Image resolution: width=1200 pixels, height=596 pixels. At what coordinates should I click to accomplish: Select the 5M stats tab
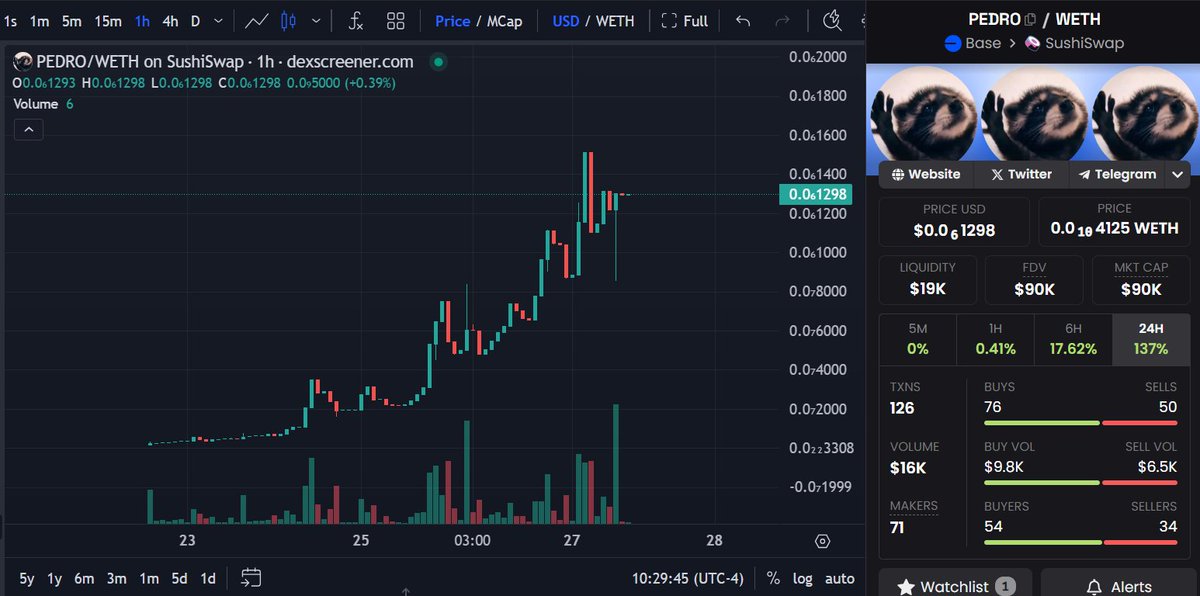tap(917, 339)
